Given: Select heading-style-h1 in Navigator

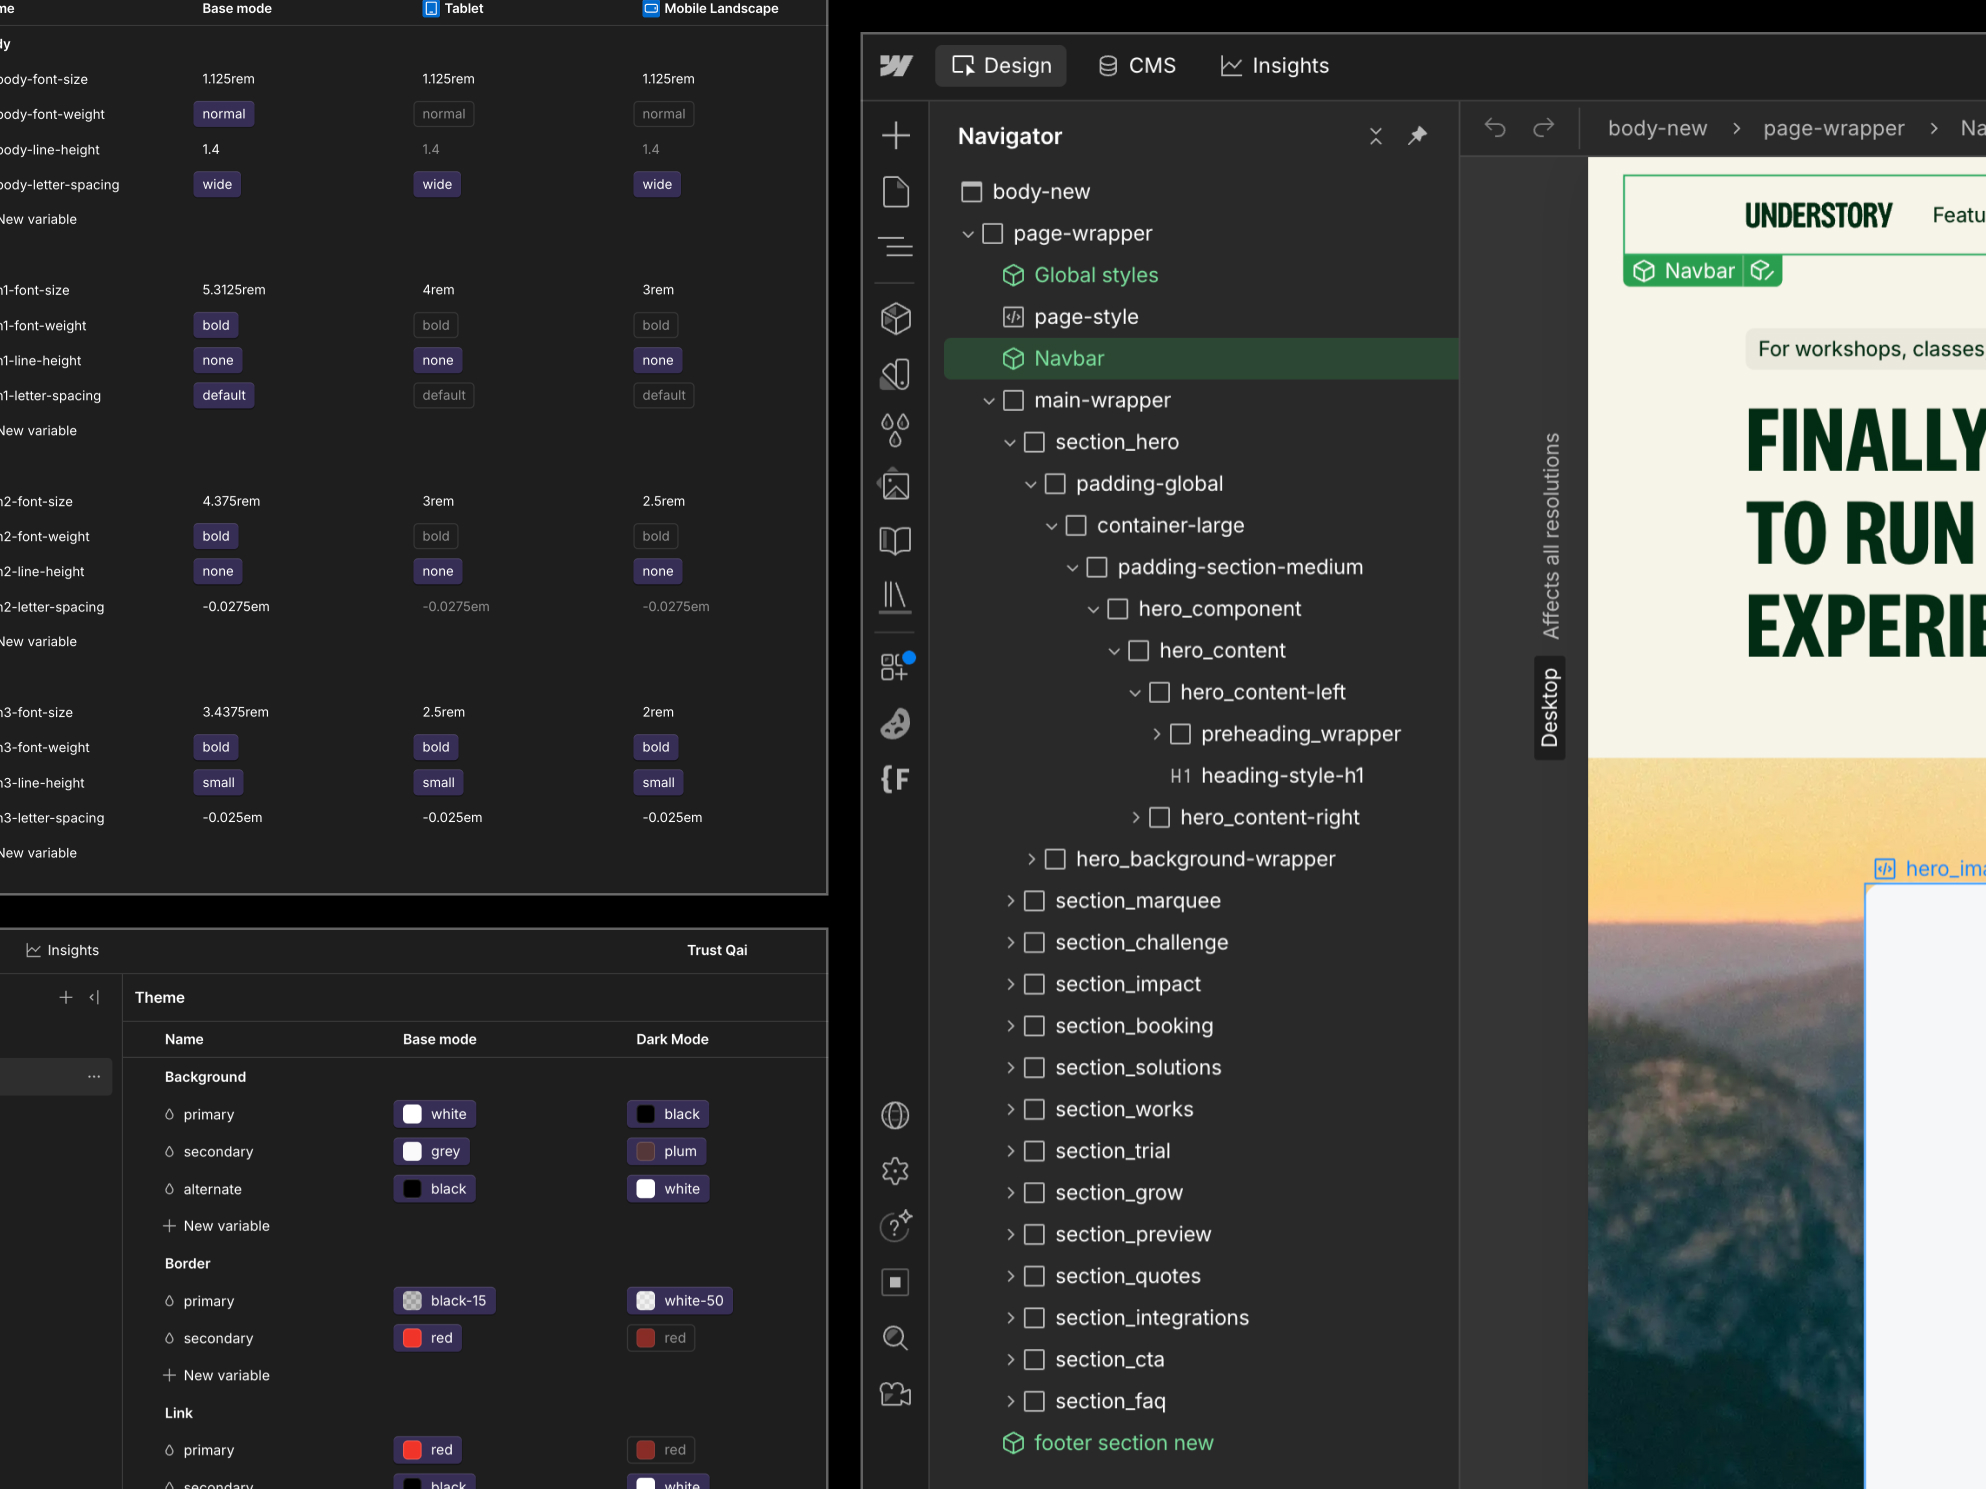Looking at the screenshot, I should (1282, 776).
